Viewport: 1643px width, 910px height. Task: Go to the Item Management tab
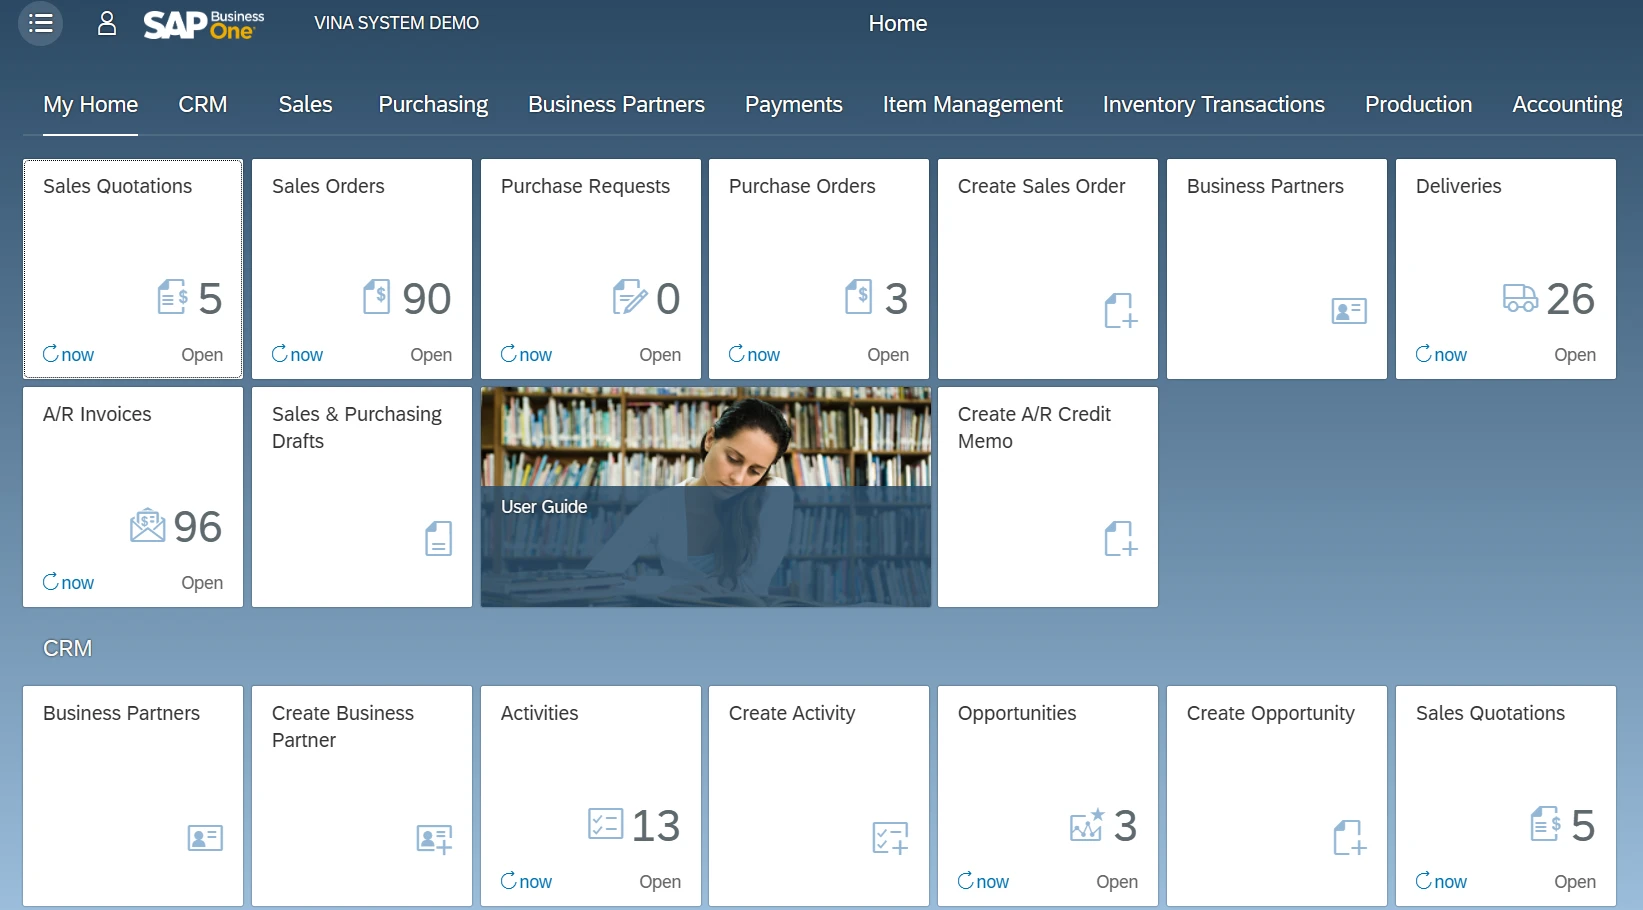[x=972, y=105]
